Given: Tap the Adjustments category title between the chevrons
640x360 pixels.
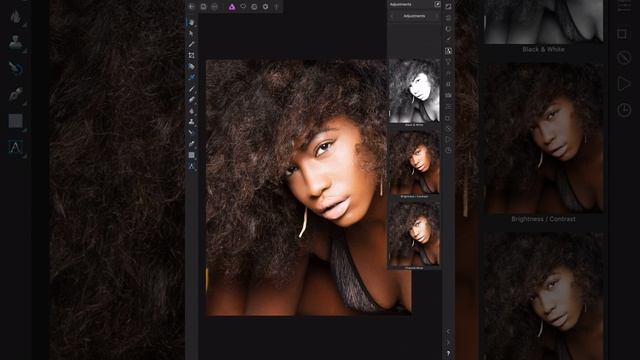Looking at the screenshot, I should [414, 16].
